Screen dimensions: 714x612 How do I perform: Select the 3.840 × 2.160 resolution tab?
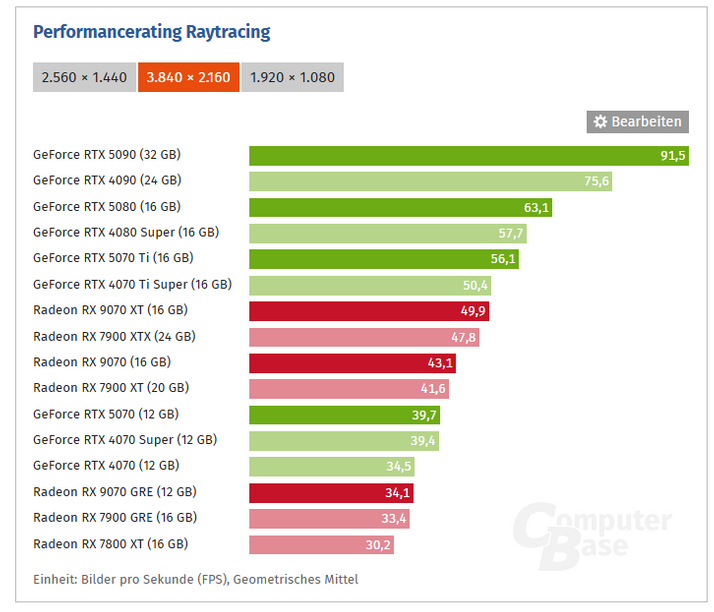tap(188, 77)
